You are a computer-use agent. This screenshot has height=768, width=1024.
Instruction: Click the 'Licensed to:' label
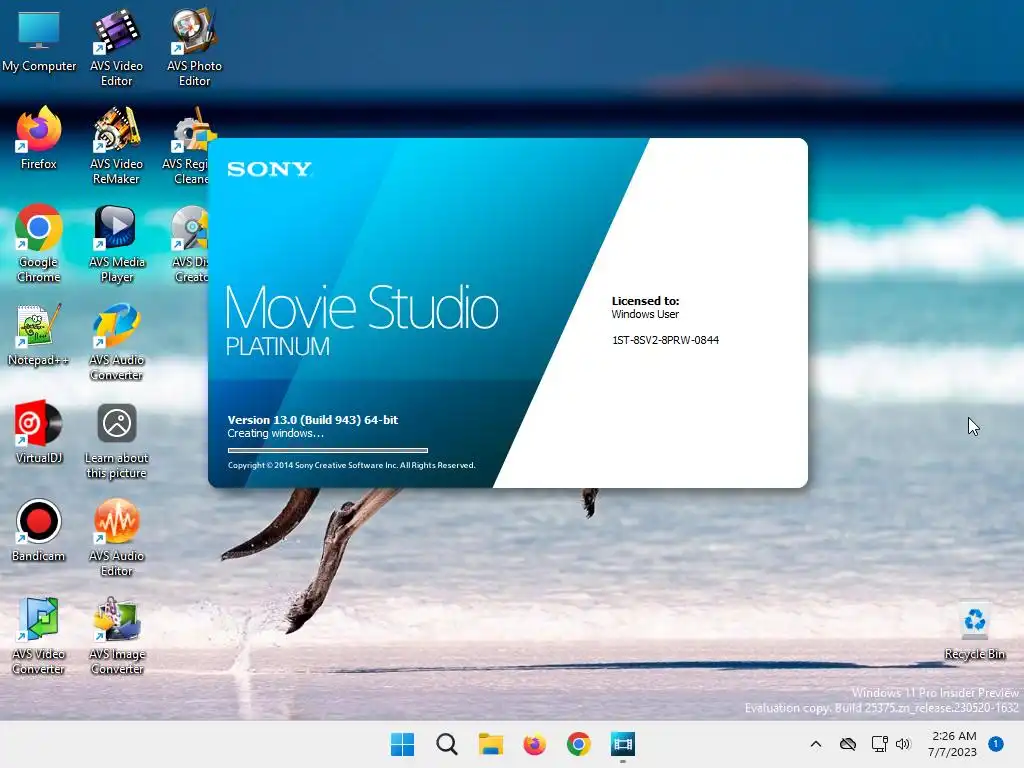tap(645, 301)
